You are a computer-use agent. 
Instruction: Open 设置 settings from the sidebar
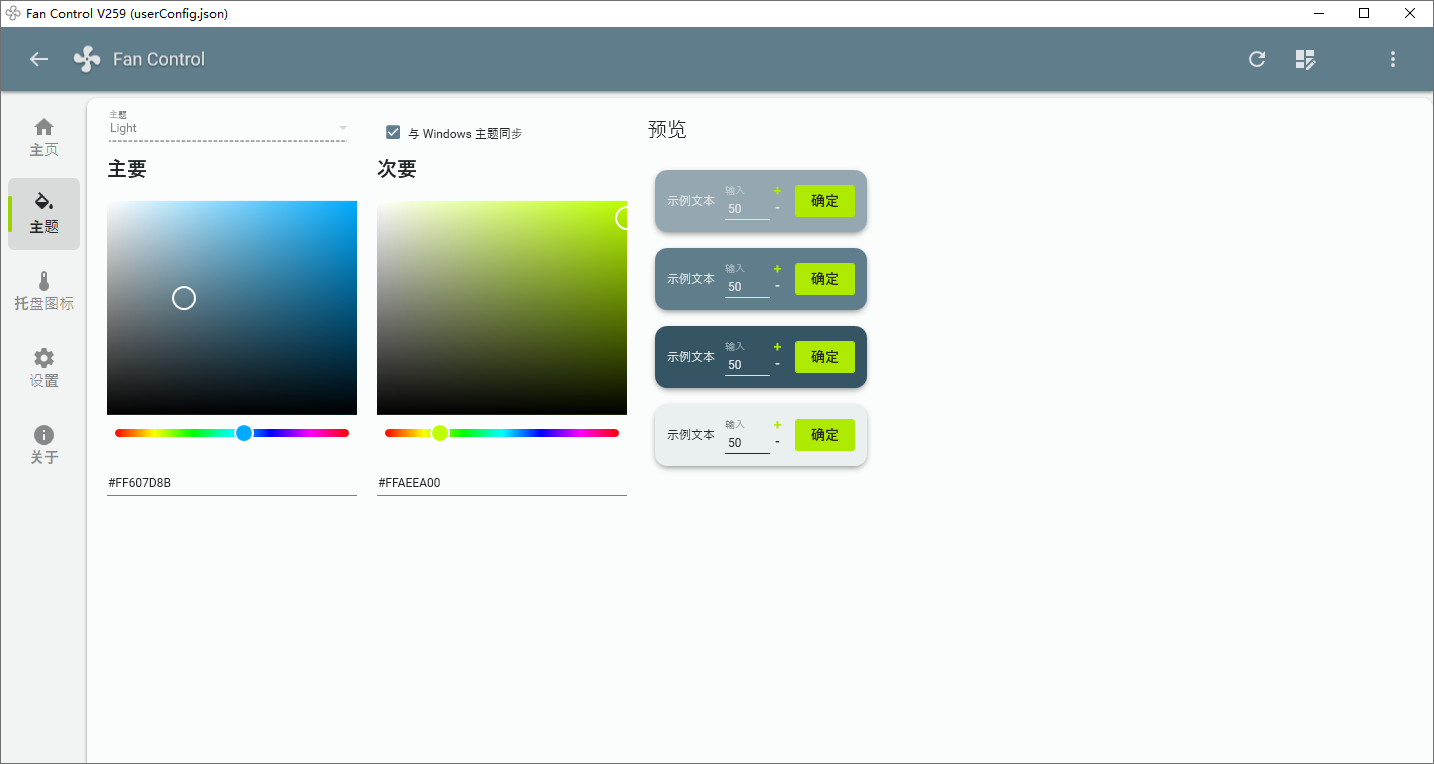[43, 367]
